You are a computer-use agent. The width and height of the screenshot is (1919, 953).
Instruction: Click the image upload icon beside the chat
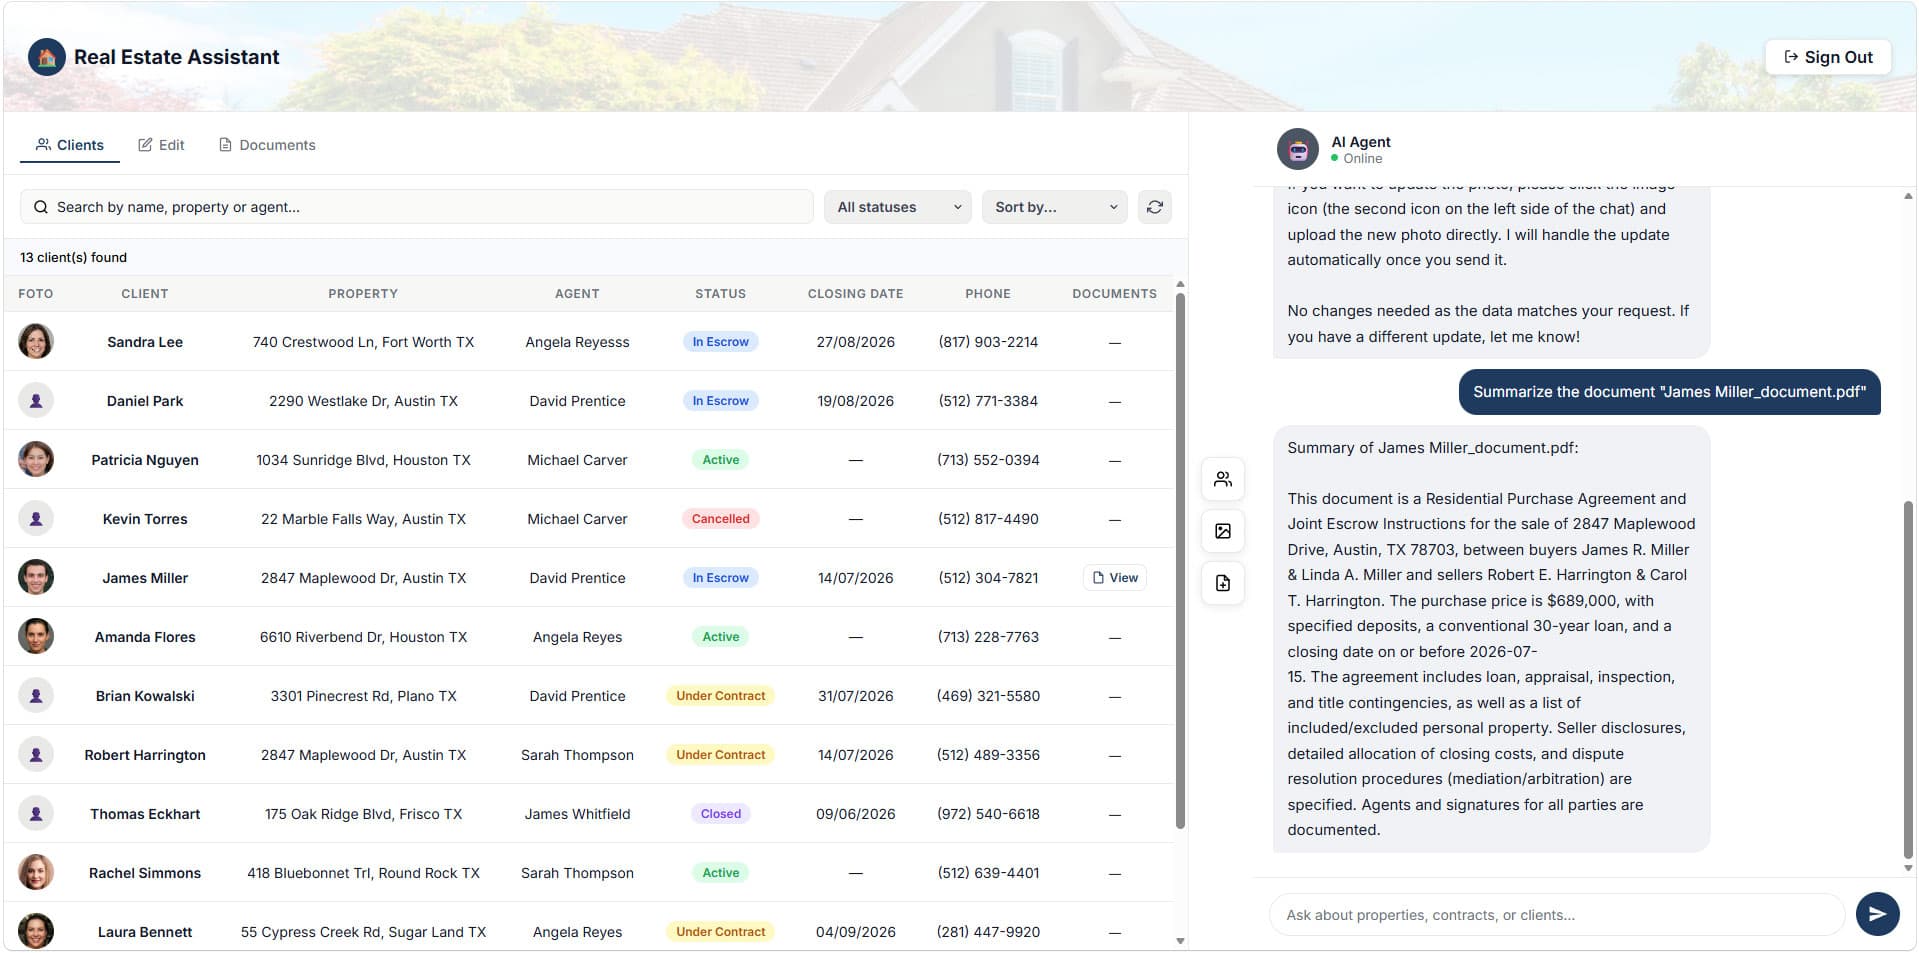tap(1222, 531)
